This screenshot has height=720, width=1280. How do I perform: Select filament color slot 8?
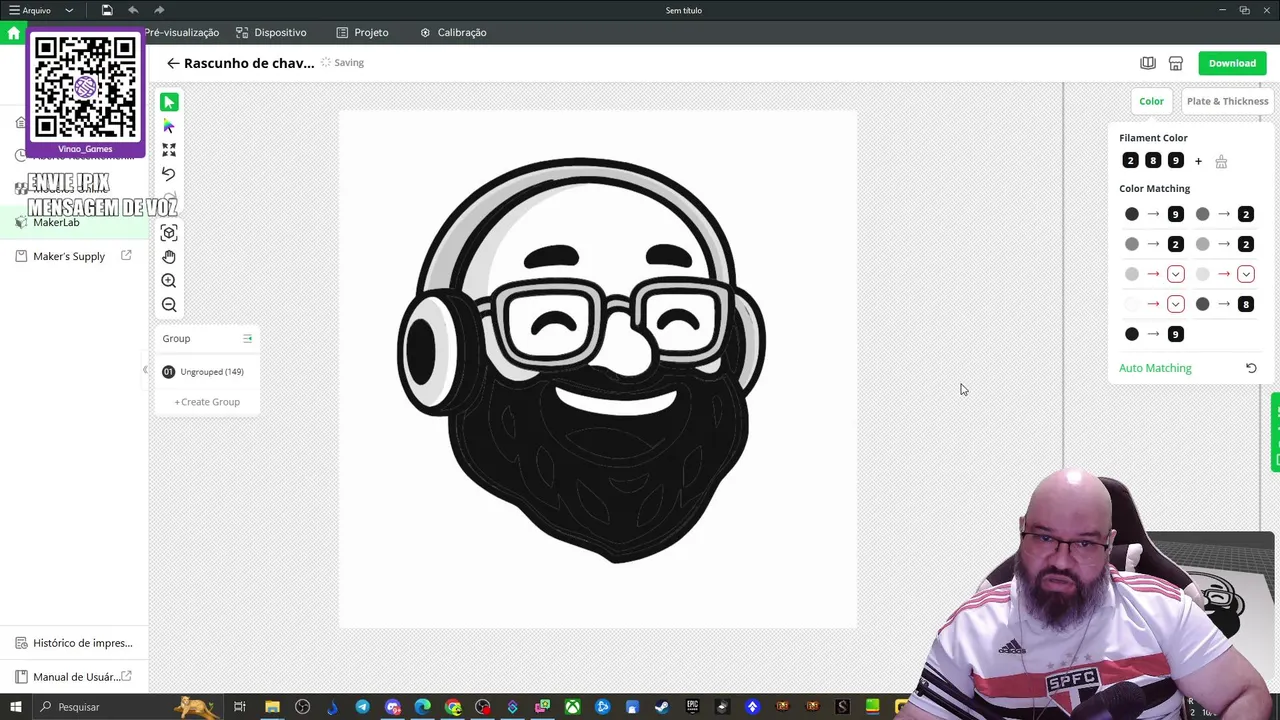(1153, 161)
